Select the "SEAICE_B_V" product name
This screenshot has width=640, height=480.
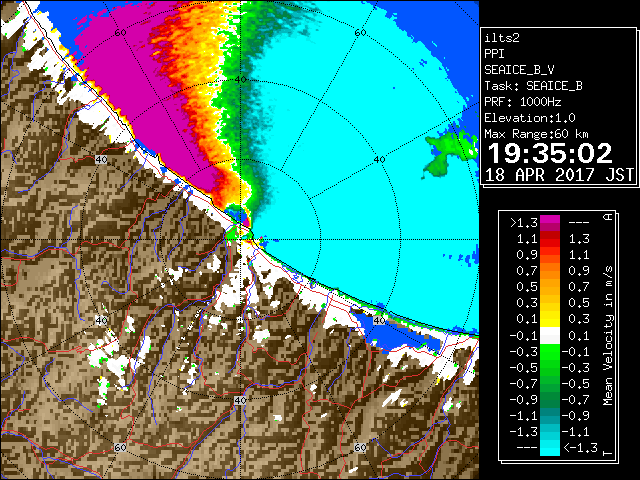point(519,70)
